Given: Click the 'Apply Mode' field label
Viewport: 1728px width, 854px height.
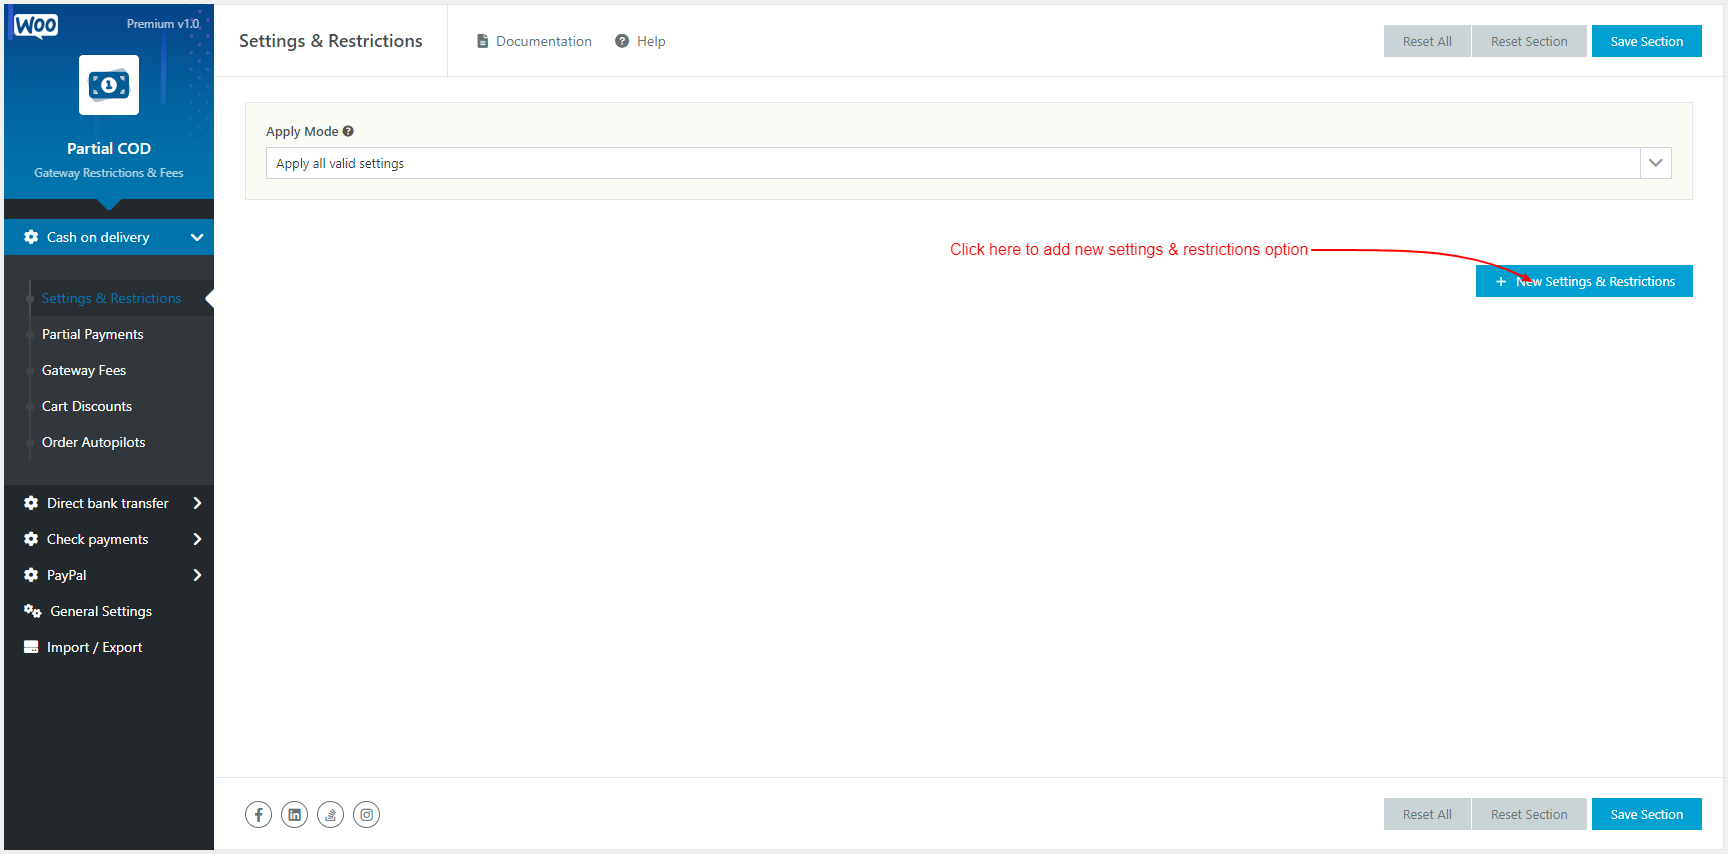Looking at the screenshot, I should click(302, 131).
